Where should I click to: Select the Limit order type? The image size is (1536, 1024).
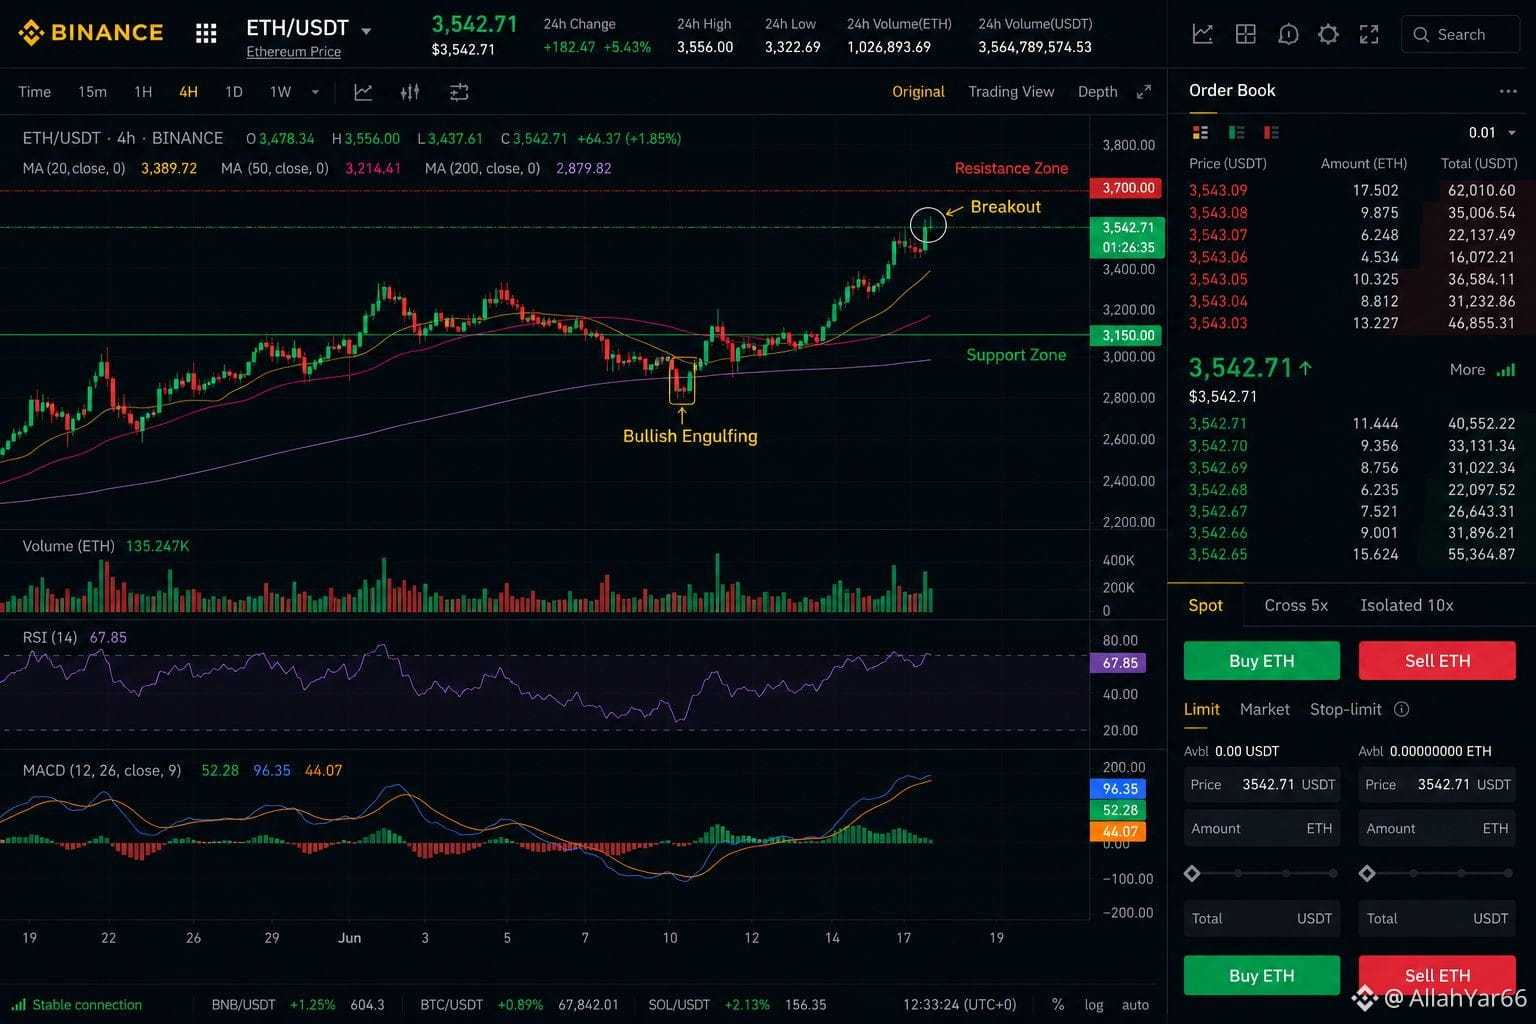[x=1201, y=709]
